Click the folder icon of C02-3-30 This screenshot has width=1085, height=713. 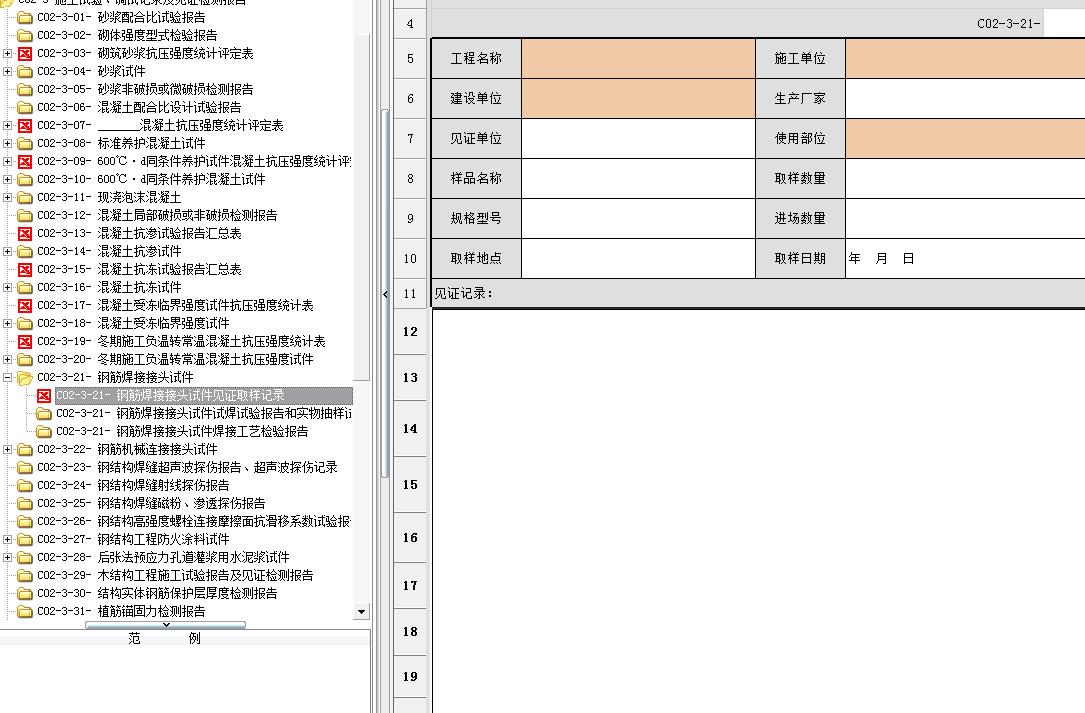click(25, 594)
